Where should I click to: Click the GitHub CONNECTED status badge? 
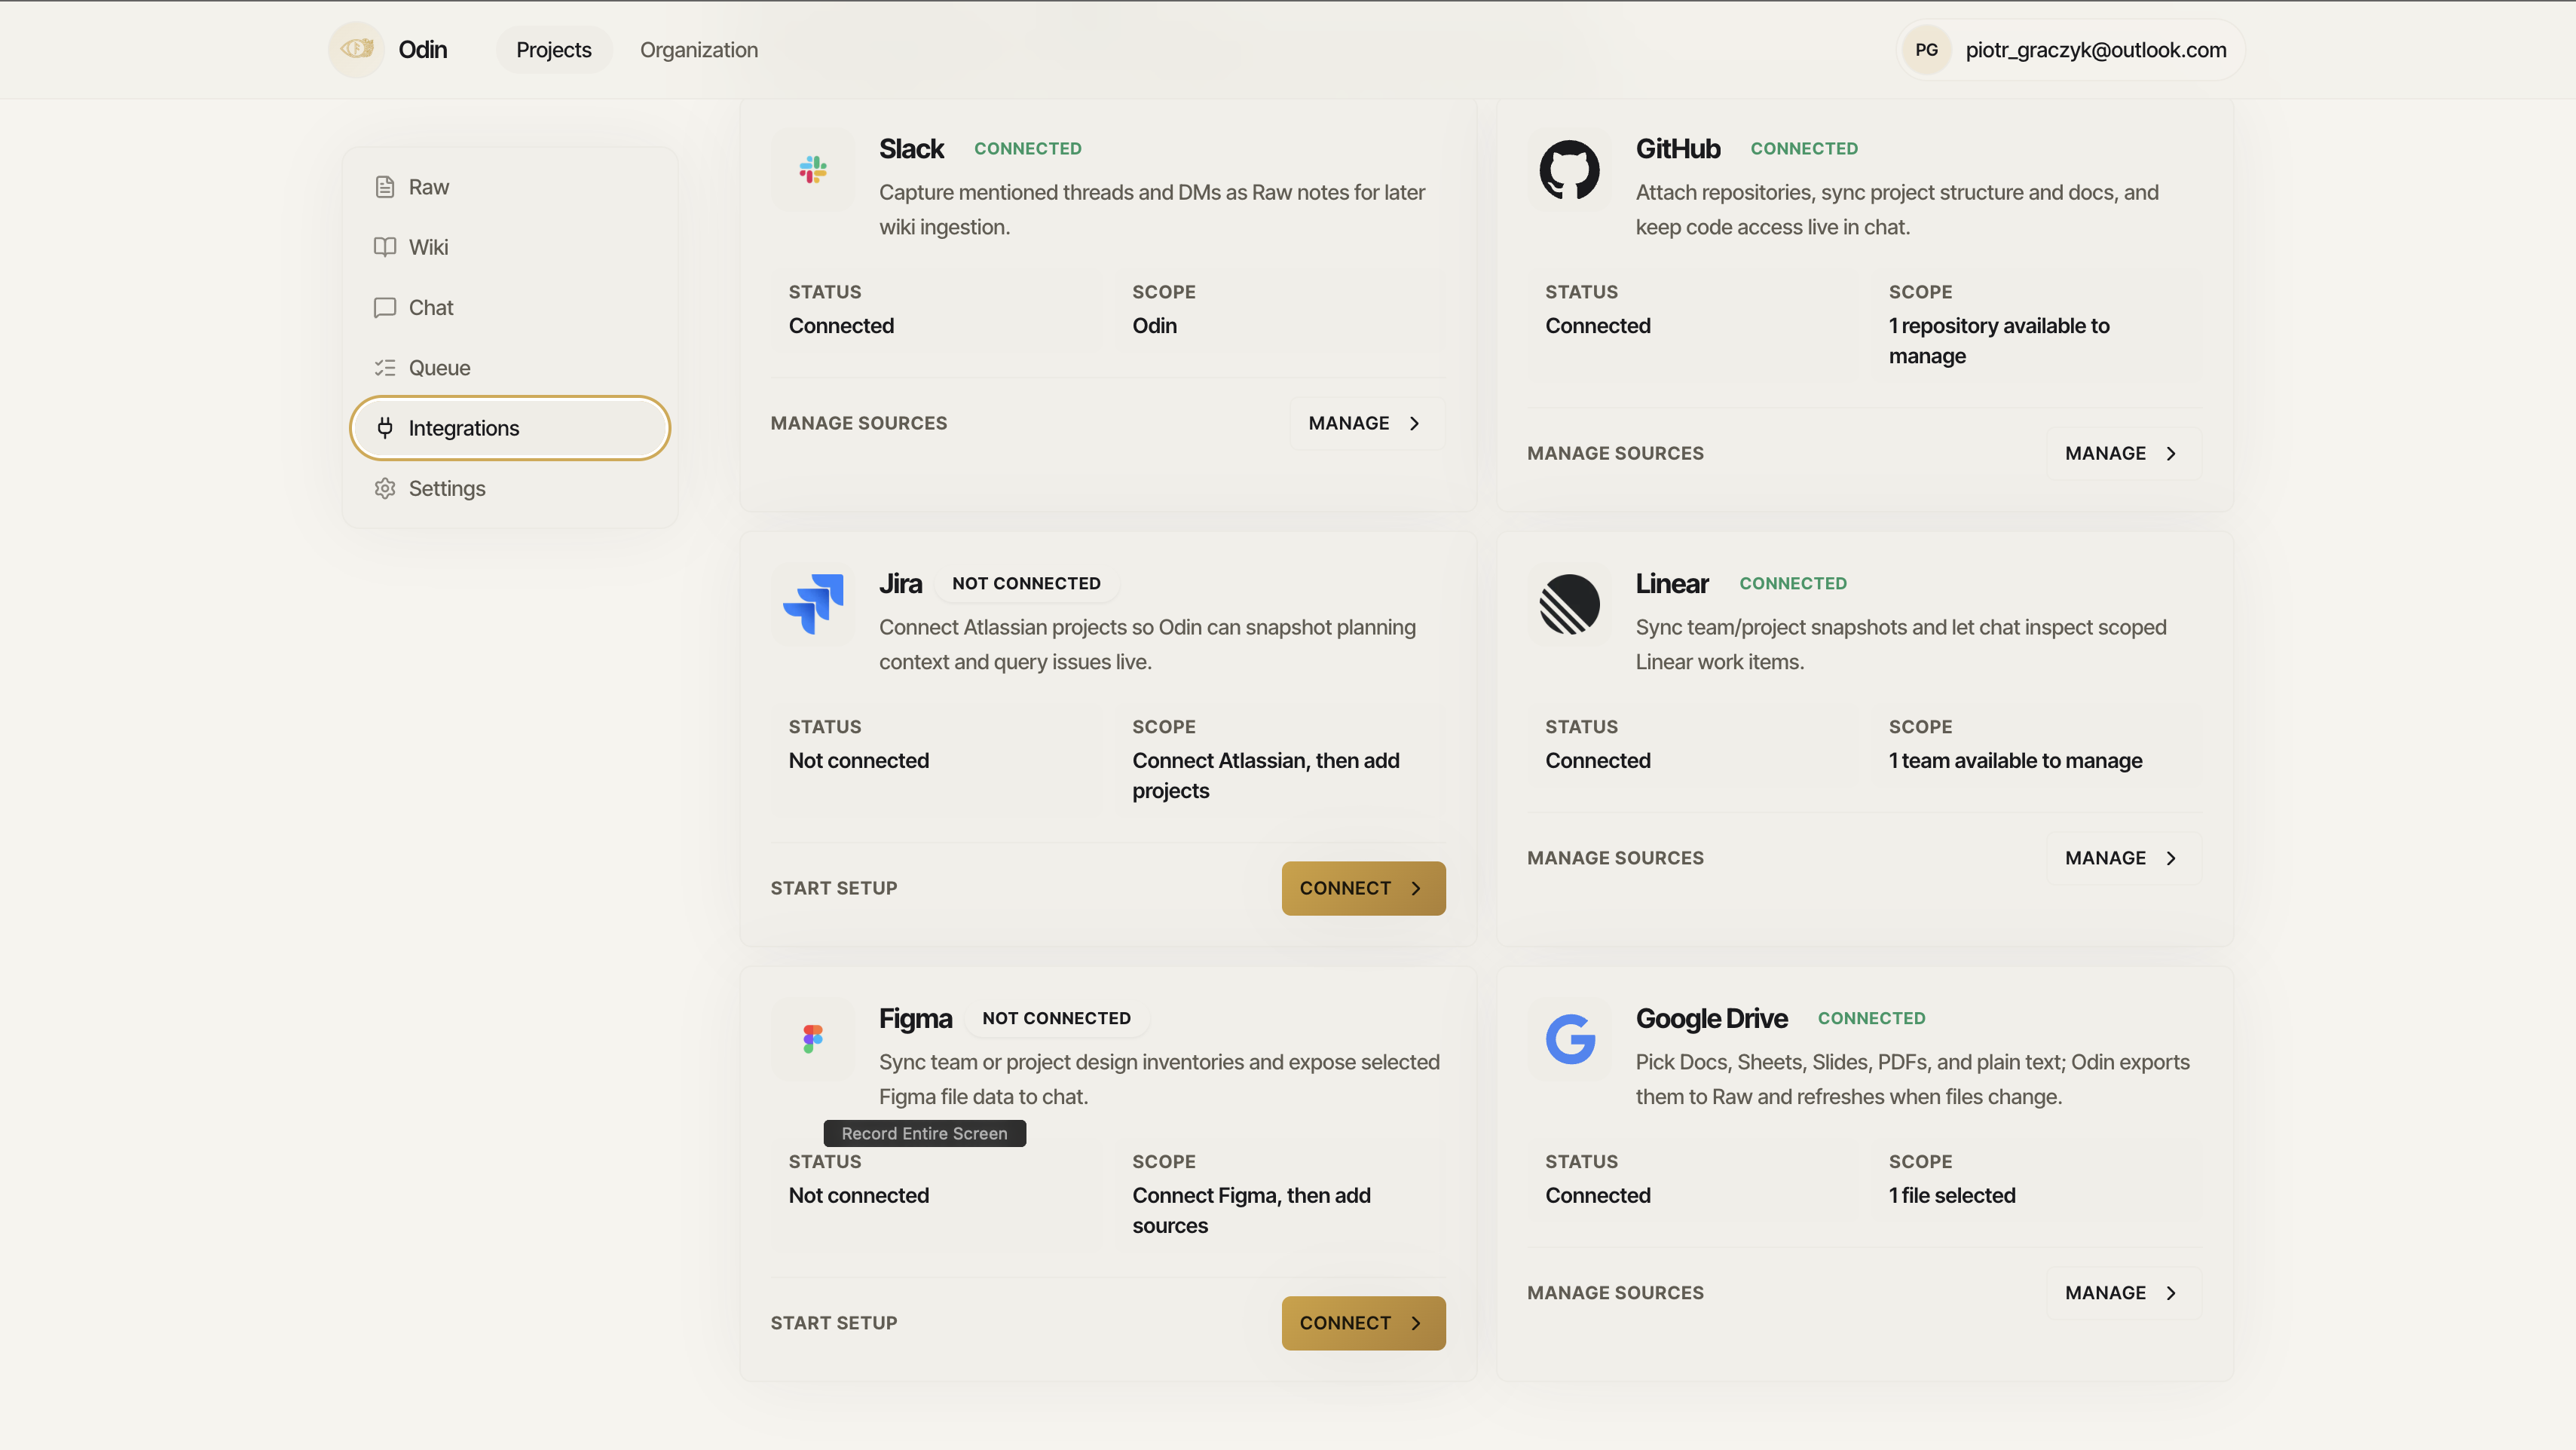[x=1804, y=148]
